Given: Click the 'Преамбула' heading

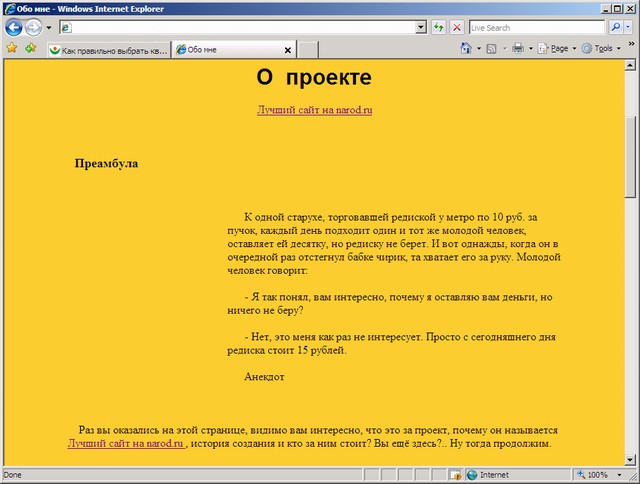Looking at the screenshot, I should pyautogui.click(x=106, y=164).
